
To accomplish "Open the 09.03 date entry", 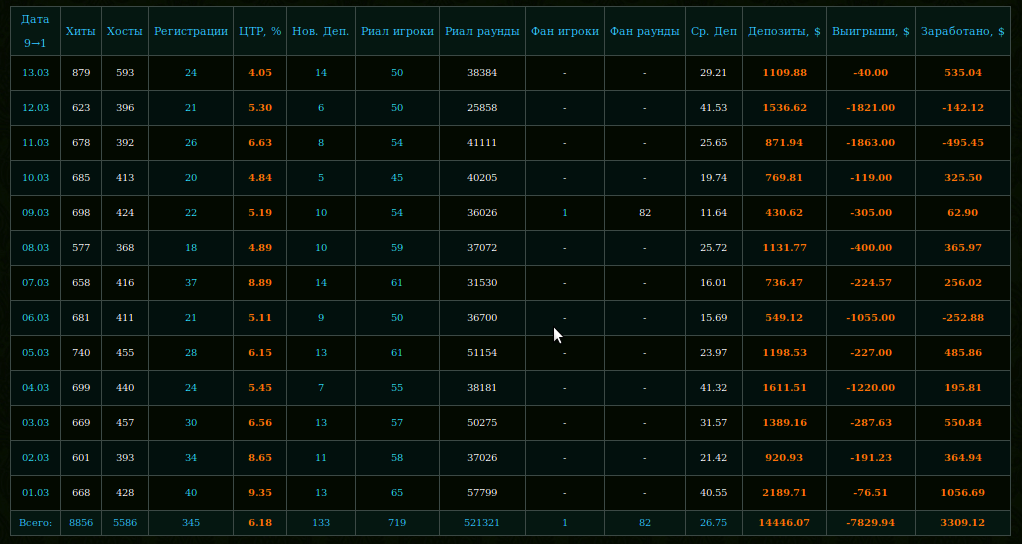I will coord(35,213).
